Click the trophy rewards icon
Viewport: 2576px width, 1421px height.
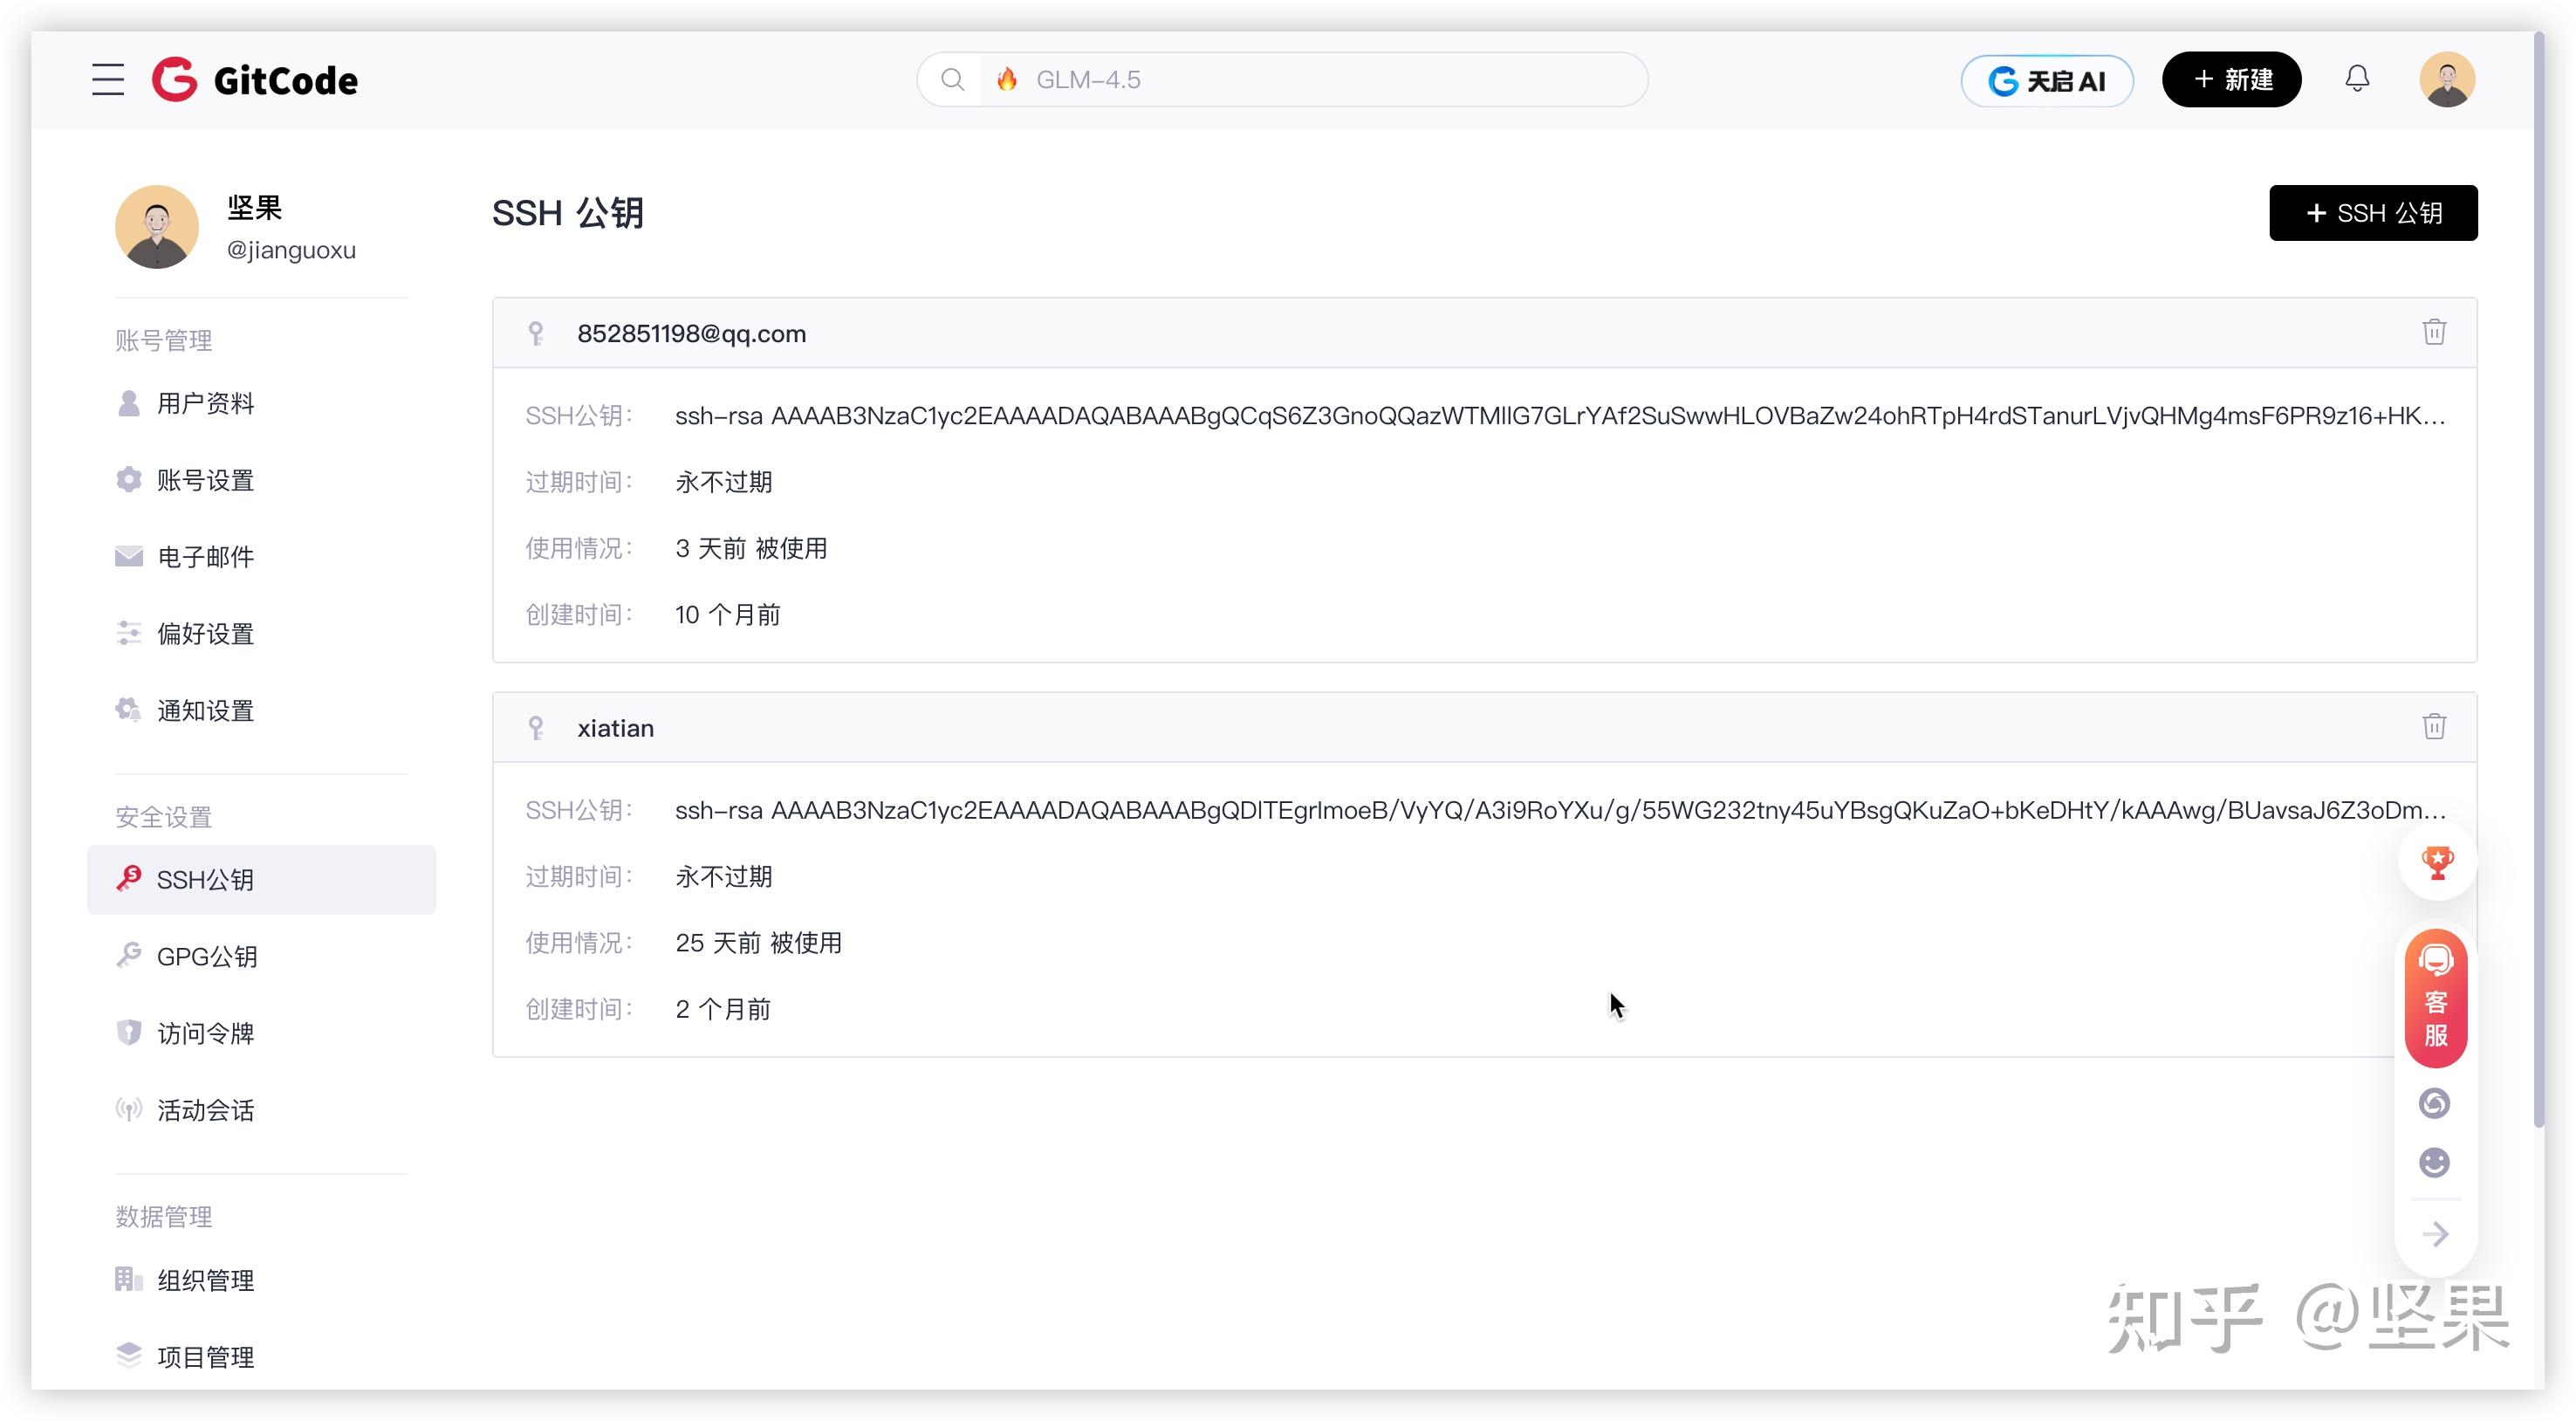(2437, 863)
